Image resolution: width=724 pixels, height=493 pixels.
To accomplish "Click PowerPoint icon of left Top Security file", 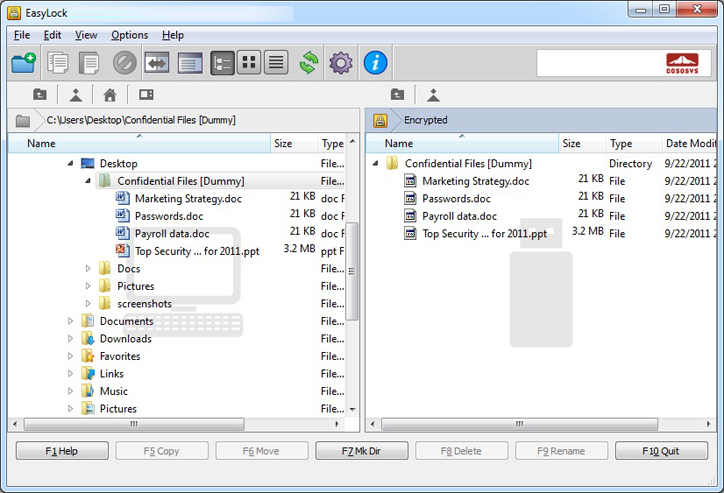I will click(122, 251).
